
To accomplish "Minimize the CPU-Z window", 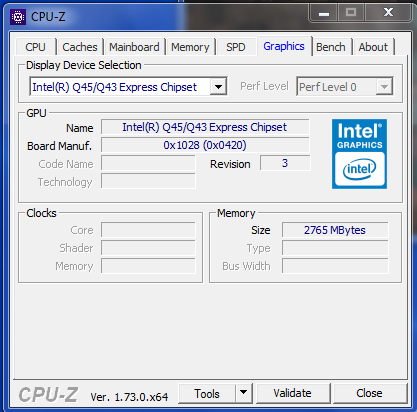I will point(324,13).
